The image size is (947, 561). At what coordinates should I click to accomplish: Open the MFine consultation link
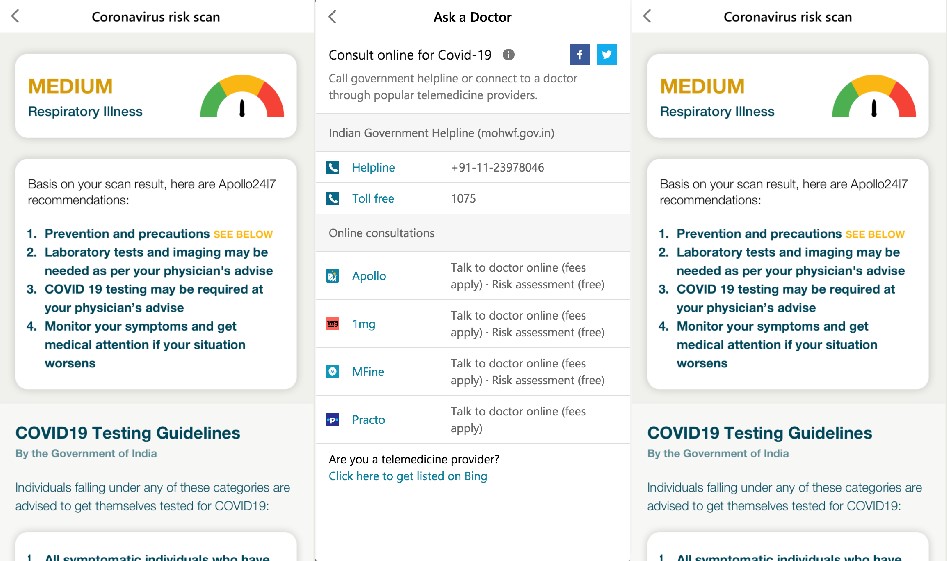[368, 371]
